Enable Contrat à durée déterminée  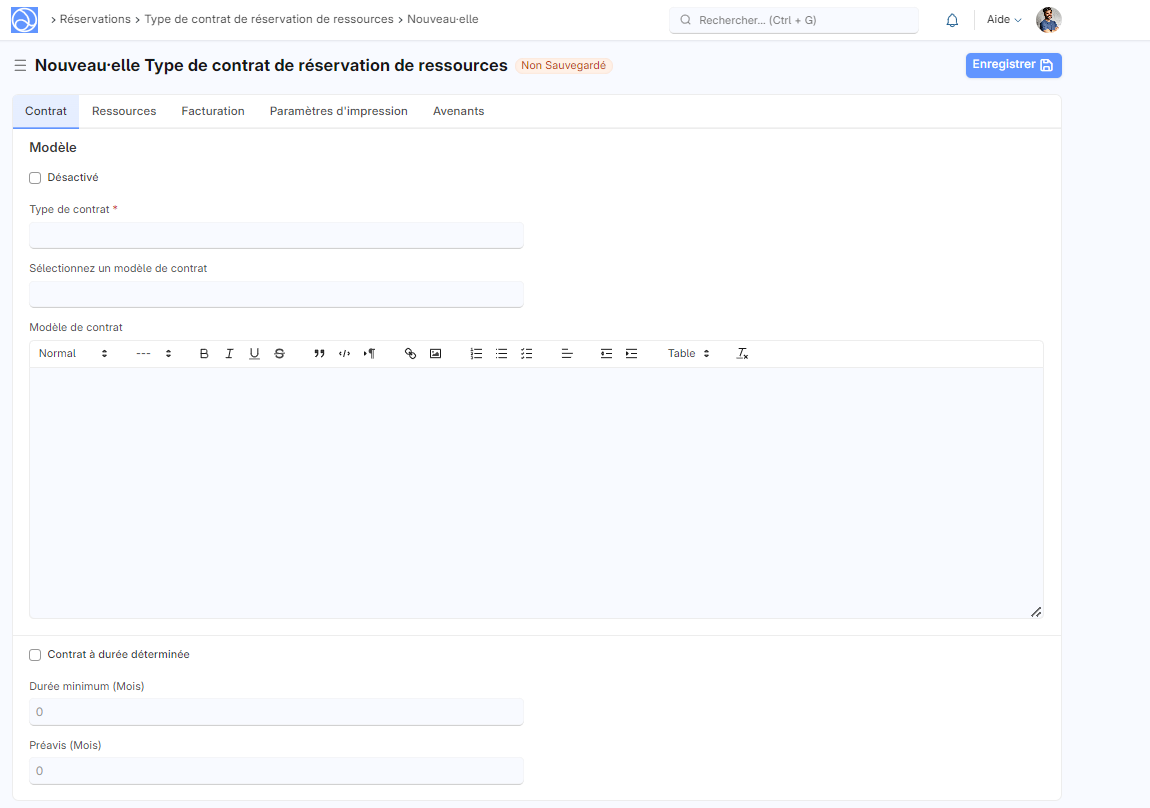coord(35,655)
